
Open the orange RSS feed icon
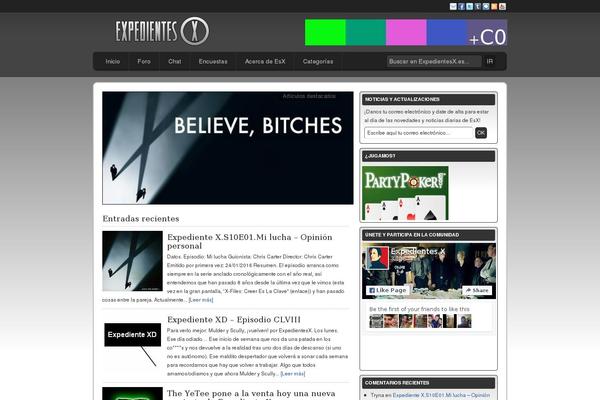[494, 7]
